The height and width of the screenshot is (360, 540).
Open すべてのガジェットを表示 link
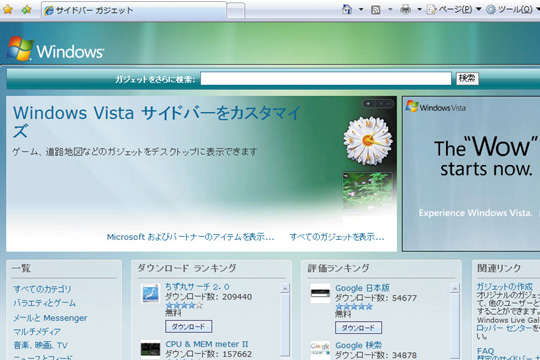[337, 237]
